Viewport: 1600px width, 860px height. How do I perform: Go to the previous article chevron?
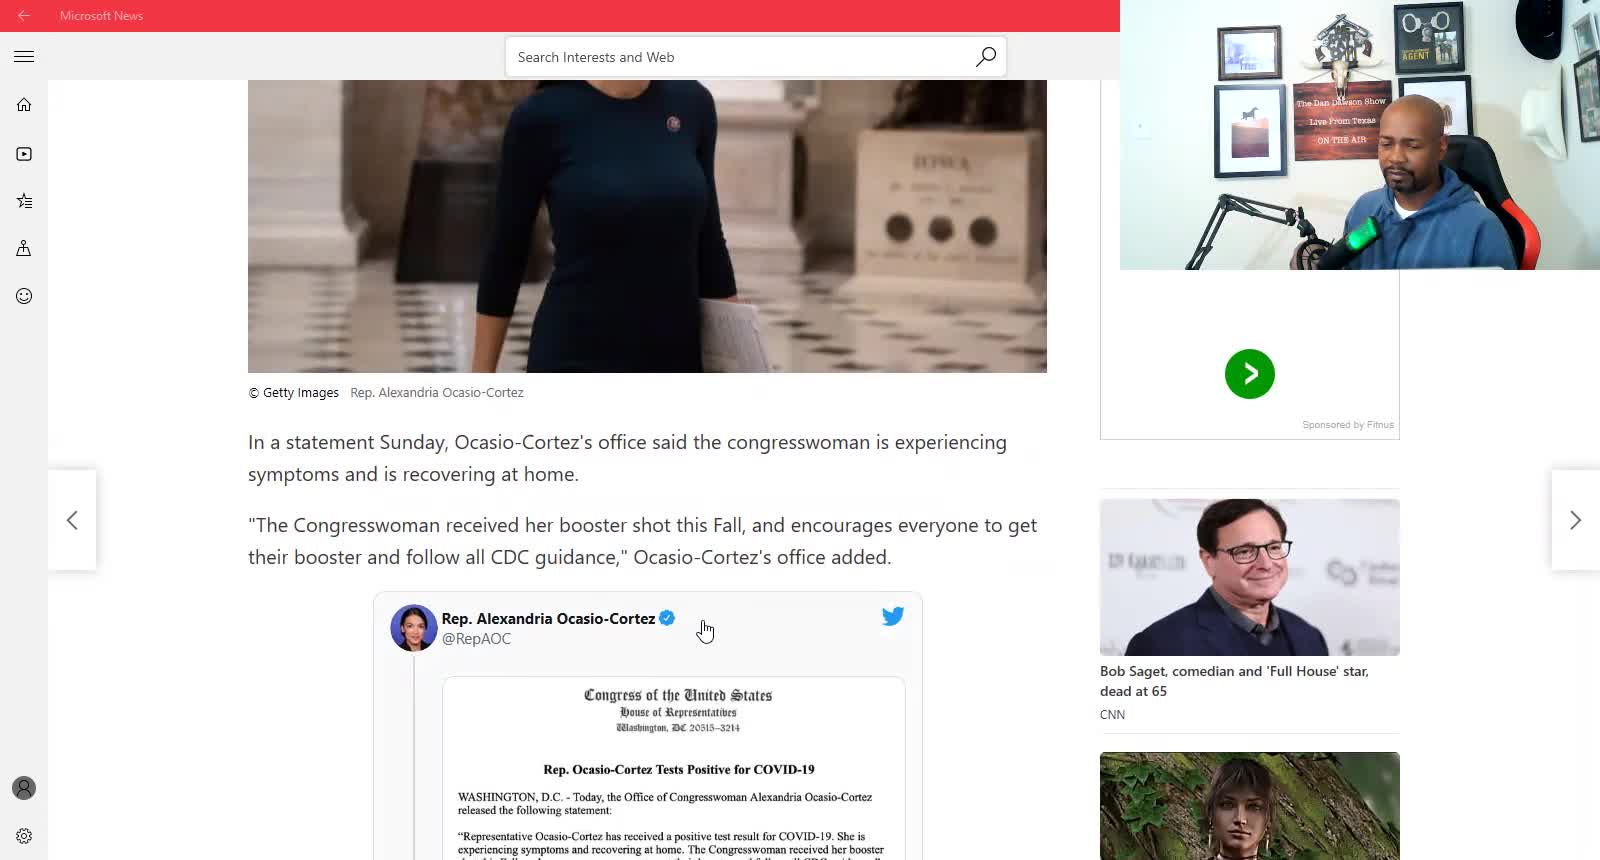click(x=72, y=520)
